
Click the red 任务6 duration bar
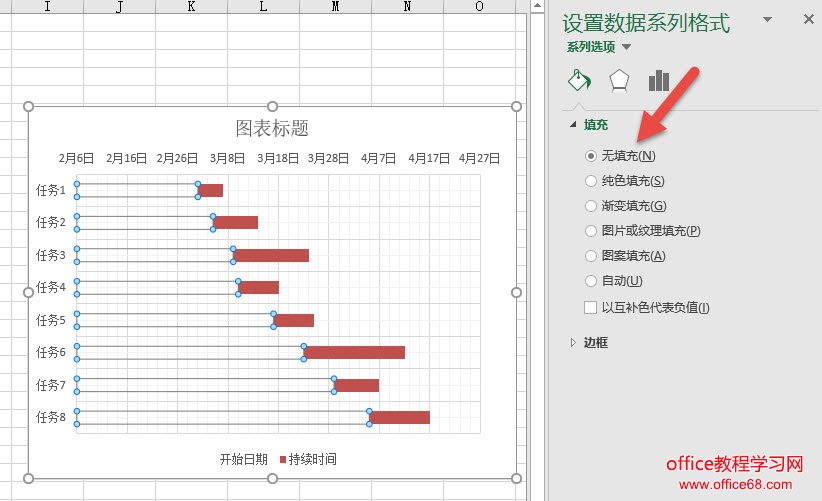pyautogui.click(x=355, y=352)
